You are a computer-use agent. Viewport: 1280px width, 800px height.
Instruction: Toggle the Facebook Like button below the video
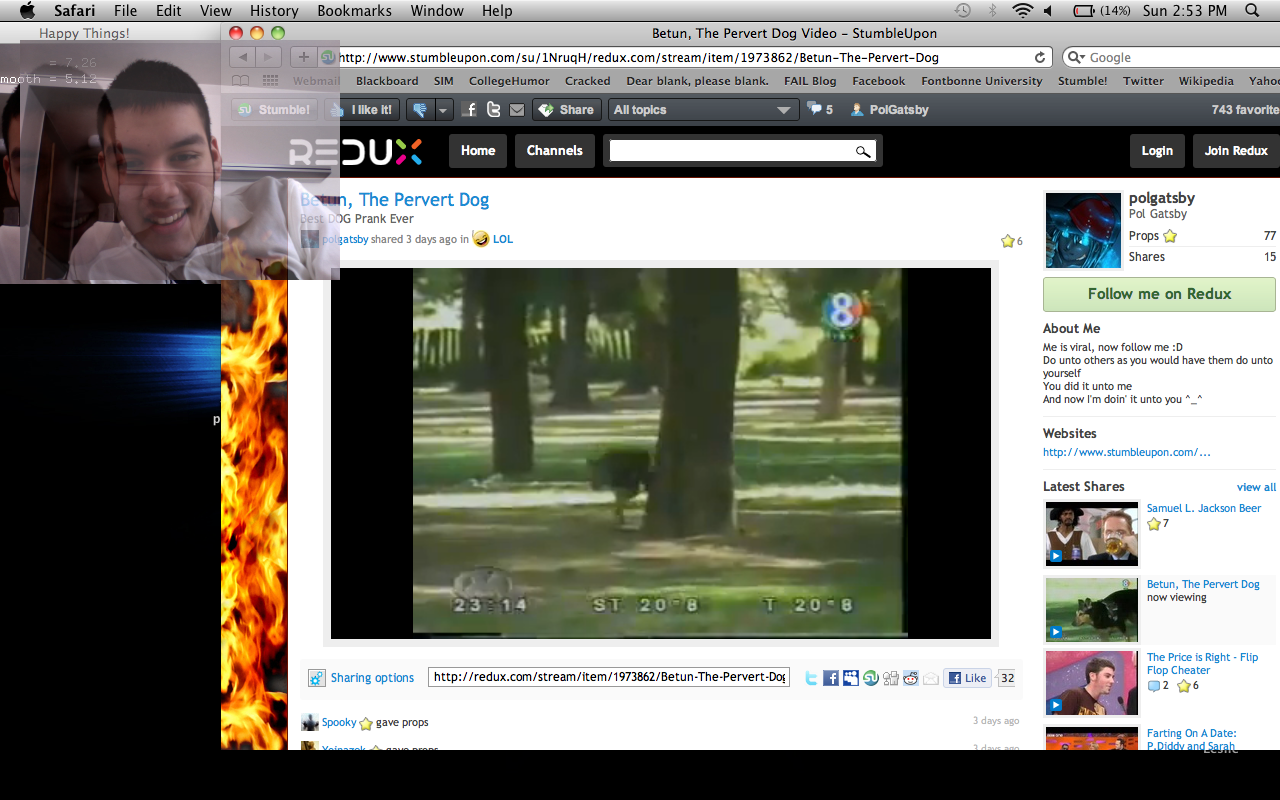tap(967, 678)
